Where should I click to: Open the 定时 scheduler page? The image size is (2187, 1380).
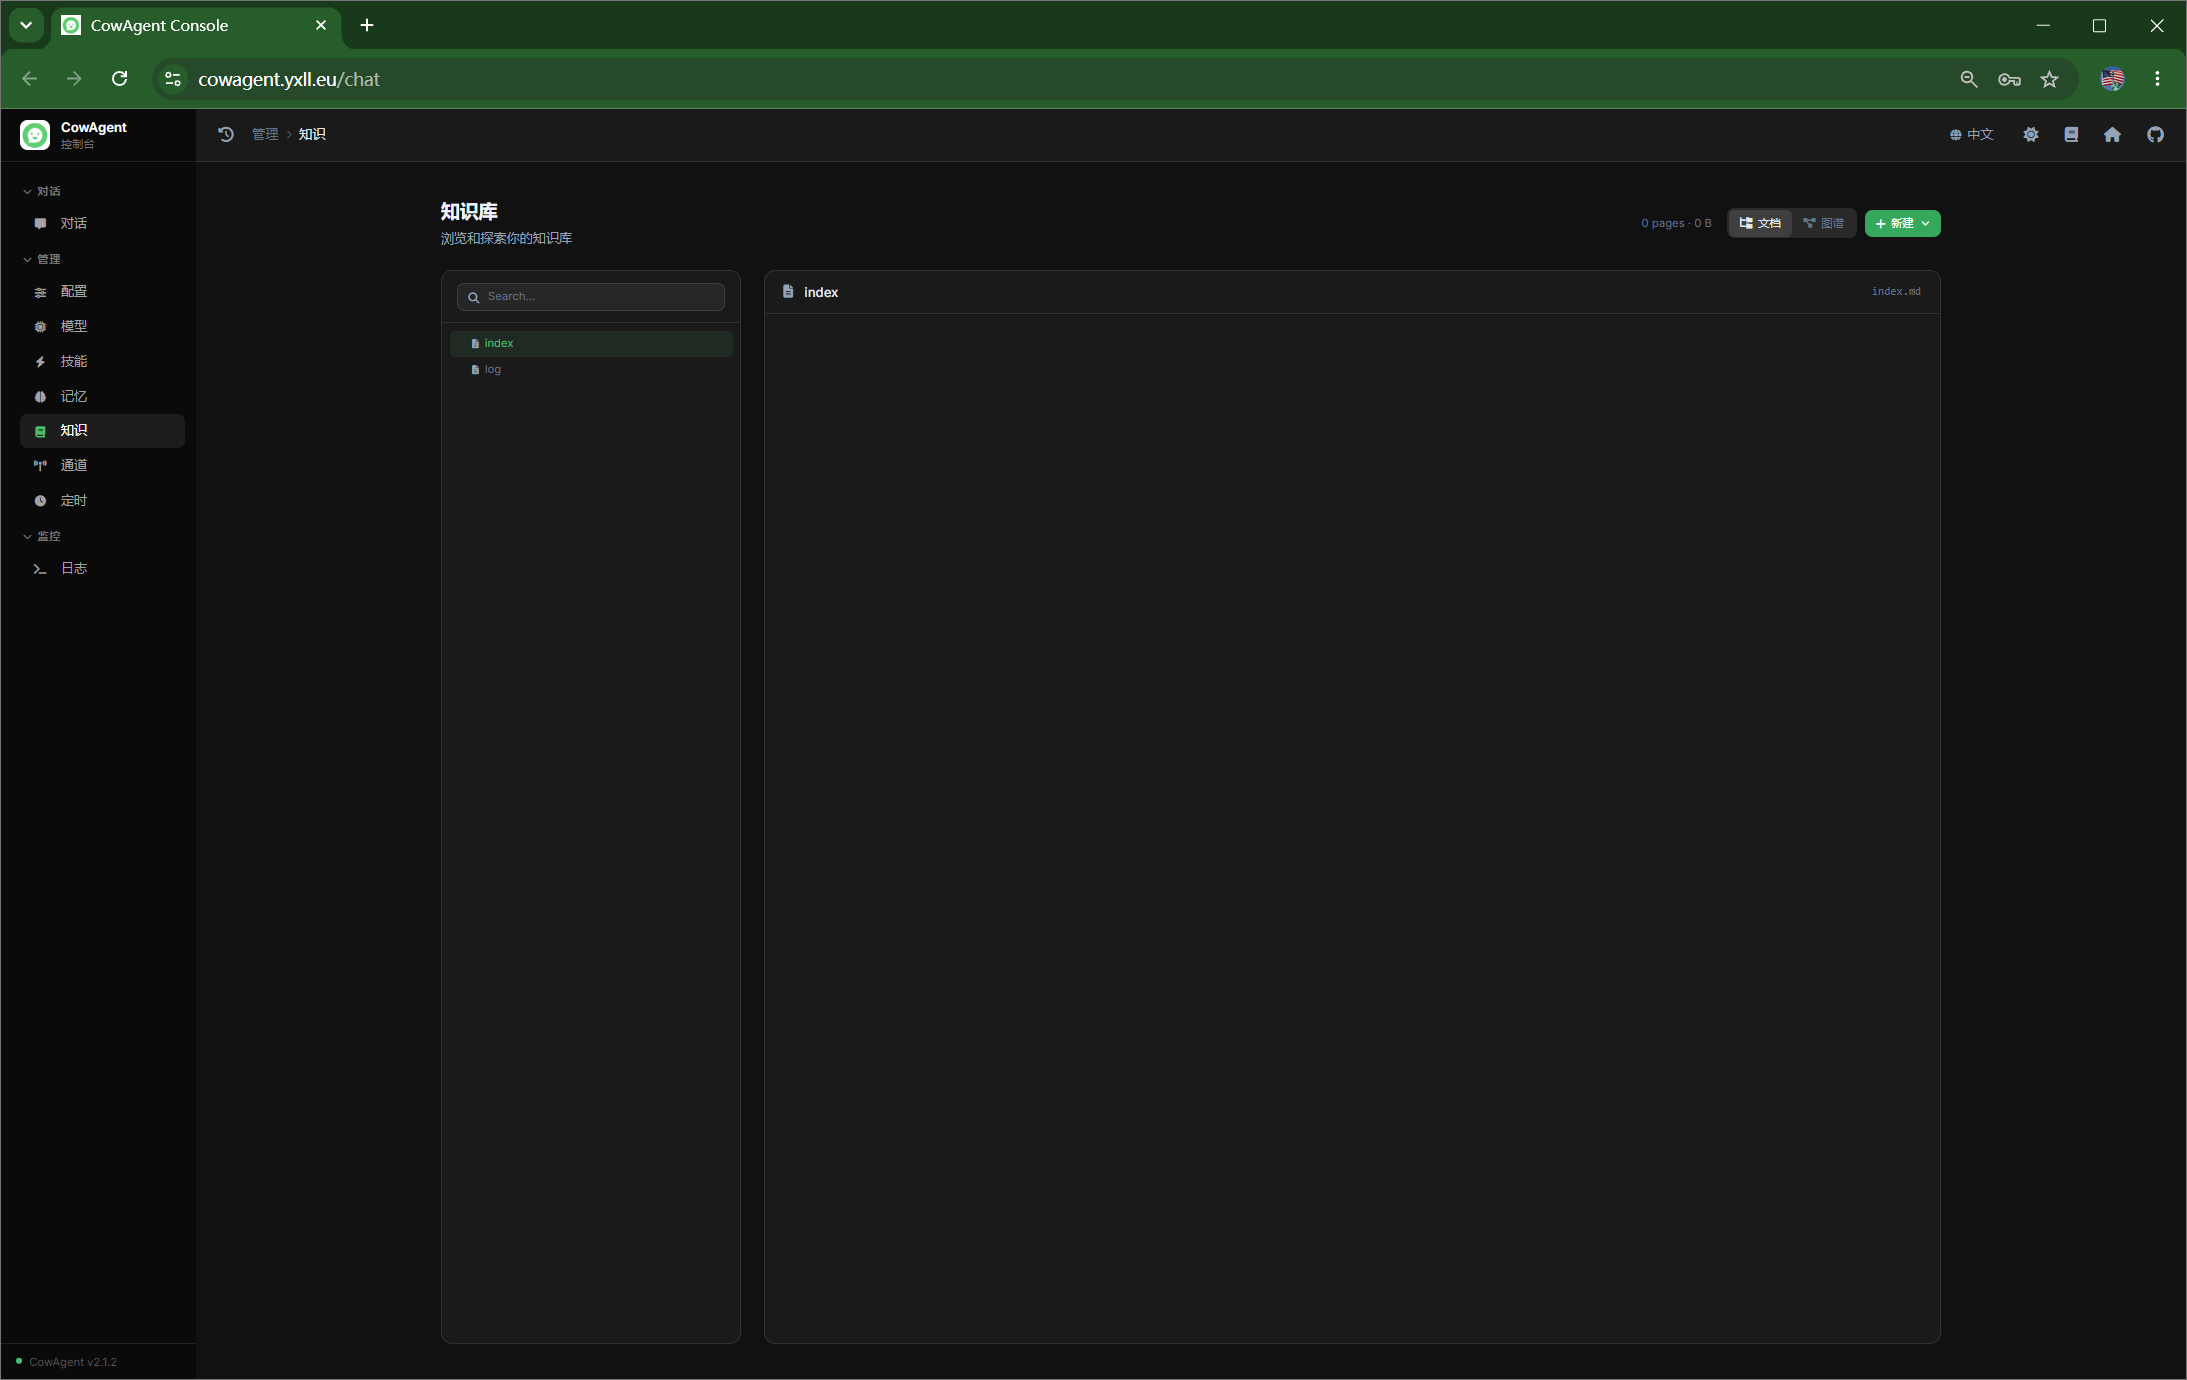pyautogui.click(x=102, y=500)
